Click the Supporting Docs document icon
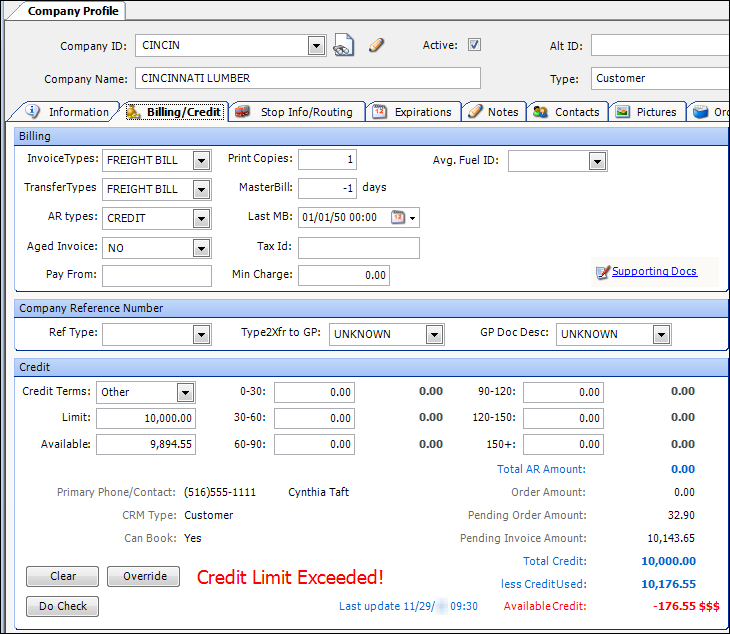The height and width of the screenshot is (634, 730). coord(602,272)
